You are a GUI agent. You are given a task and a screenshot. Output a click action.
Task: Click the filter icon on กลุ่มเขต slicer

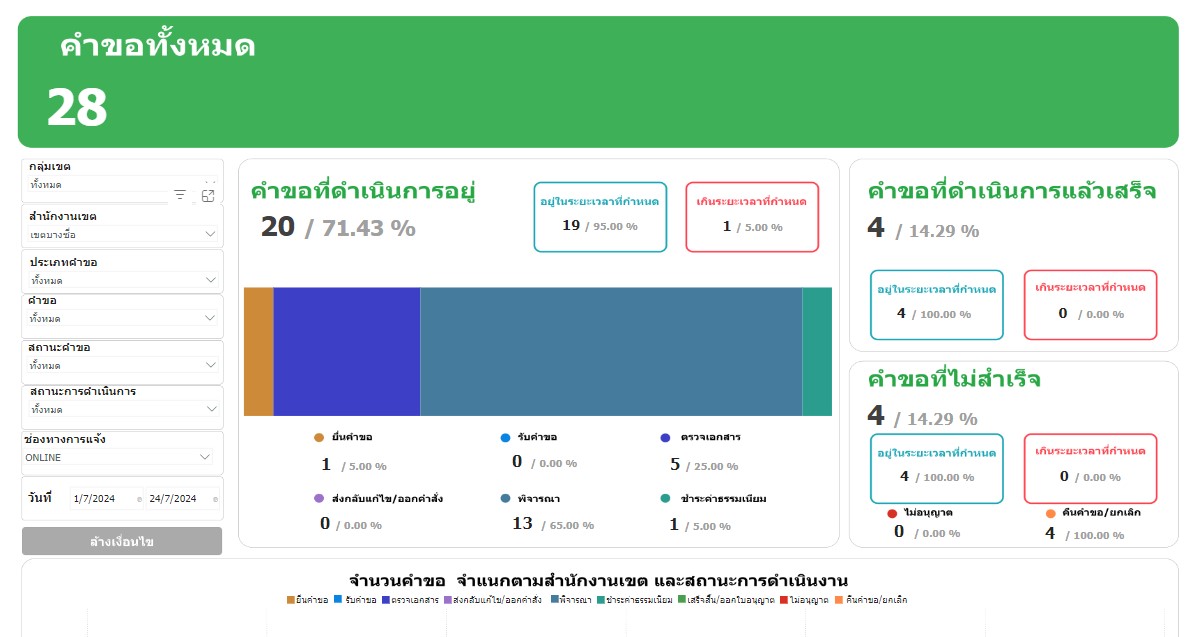tap(180, 196)
